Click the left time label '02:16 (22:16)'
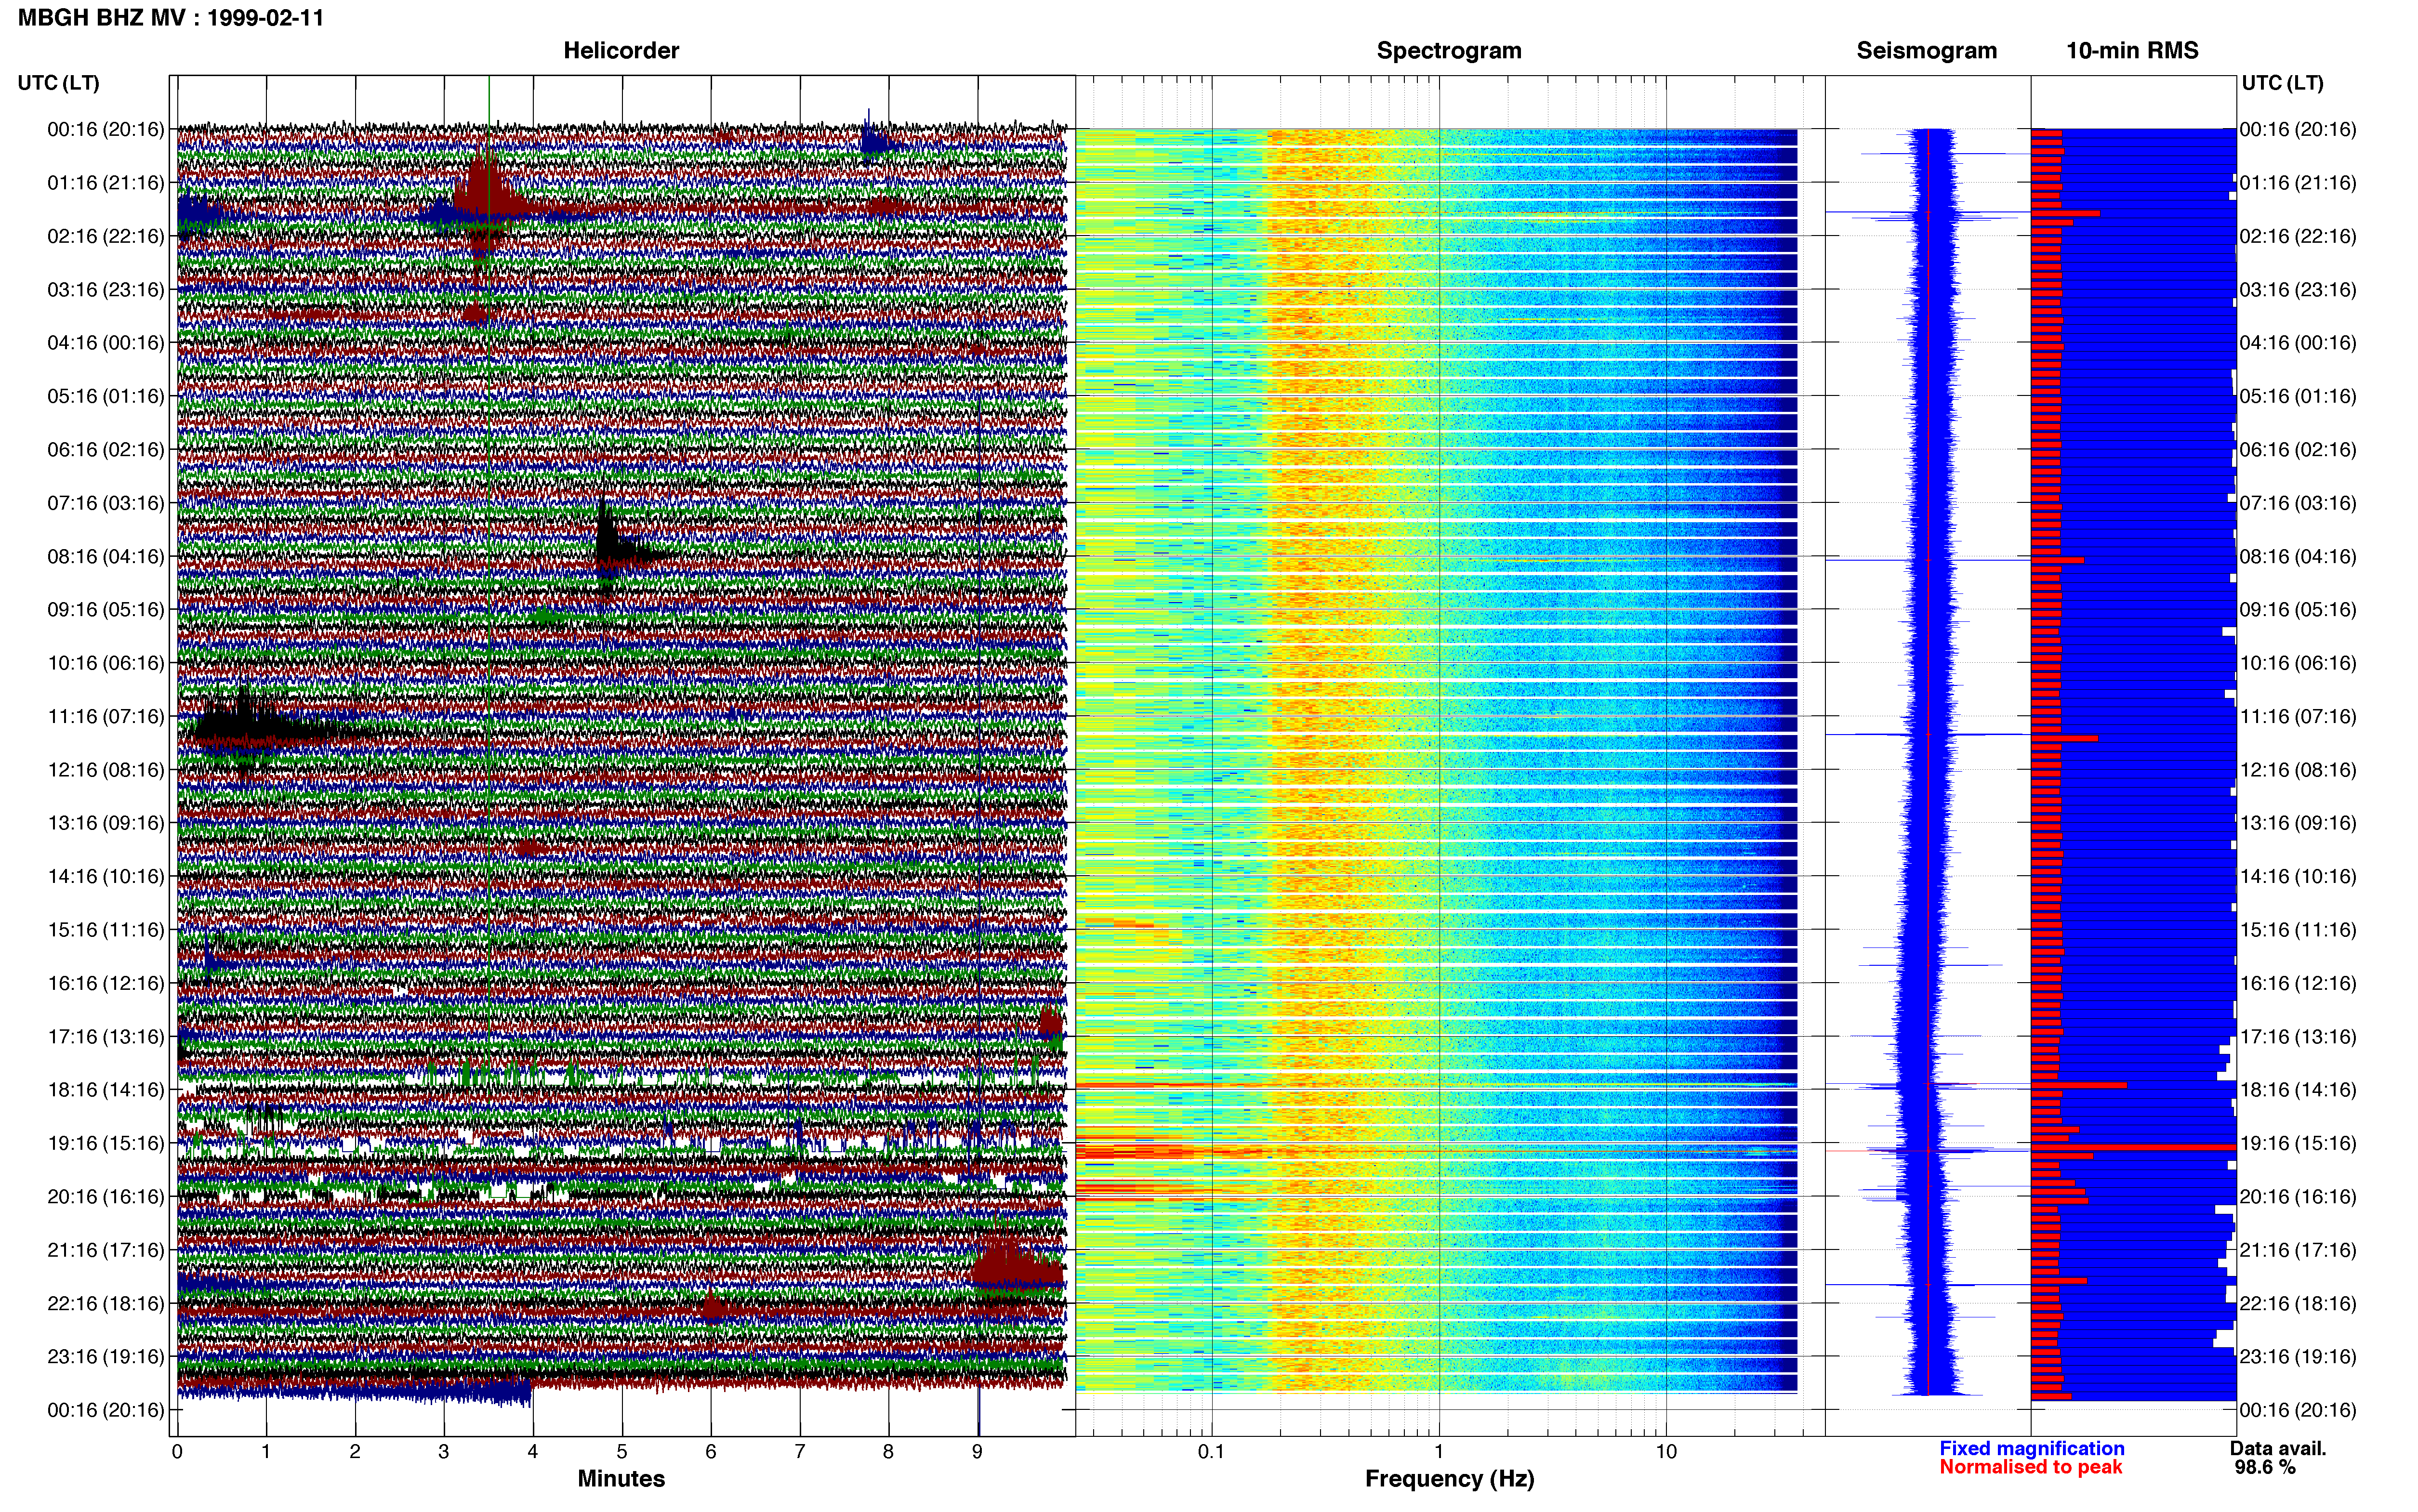This screenshot has width=2418, height=1512. 106,236
